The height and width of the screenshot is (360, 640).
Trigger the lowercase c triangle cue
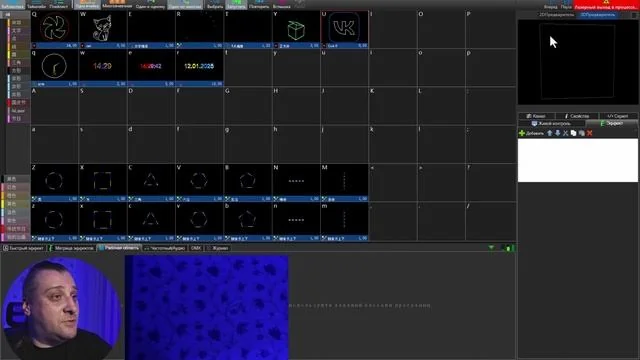tap(151, 222)
